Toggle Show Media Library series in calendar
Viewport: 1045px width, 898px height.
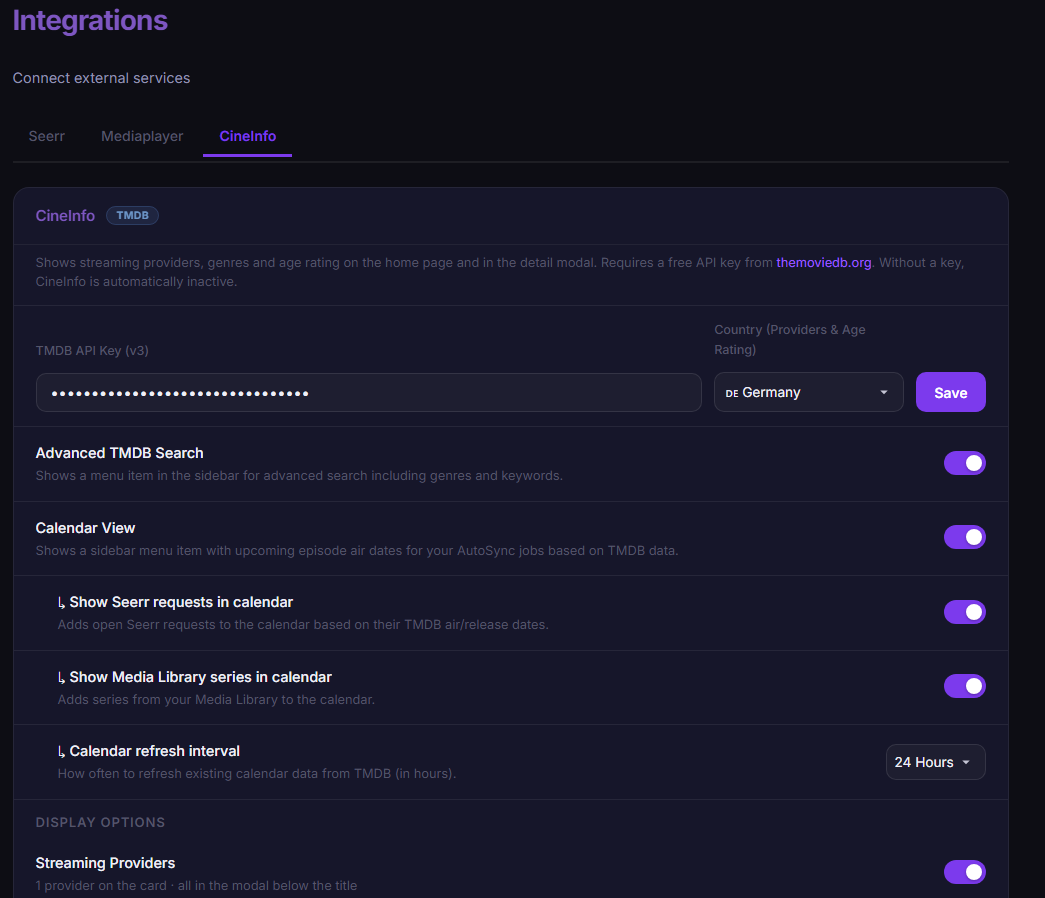pyautogui.click(x=964, y=686)
